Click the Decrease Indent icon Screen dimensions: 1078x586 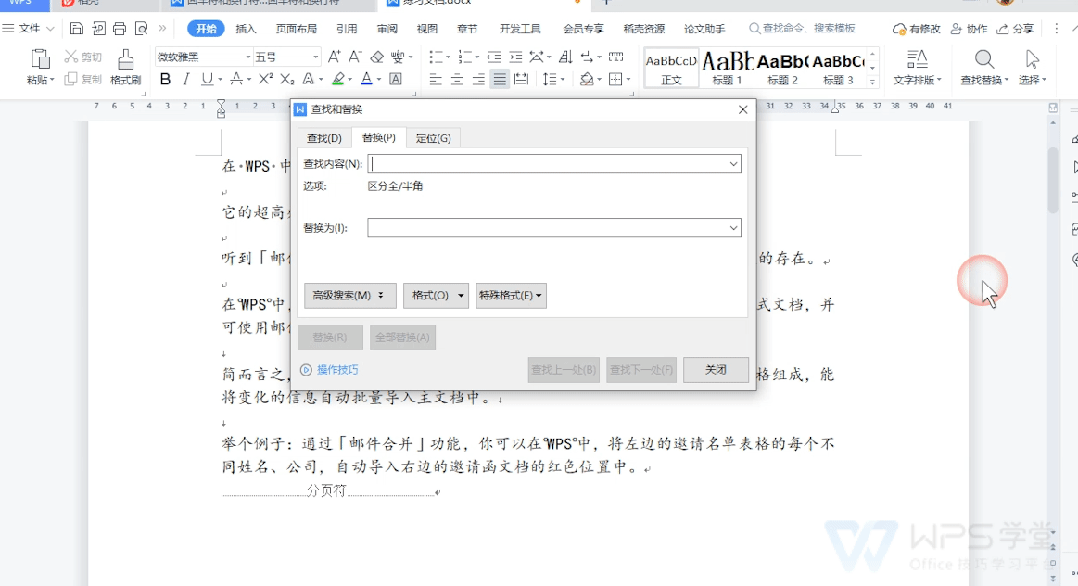(494, 56)
